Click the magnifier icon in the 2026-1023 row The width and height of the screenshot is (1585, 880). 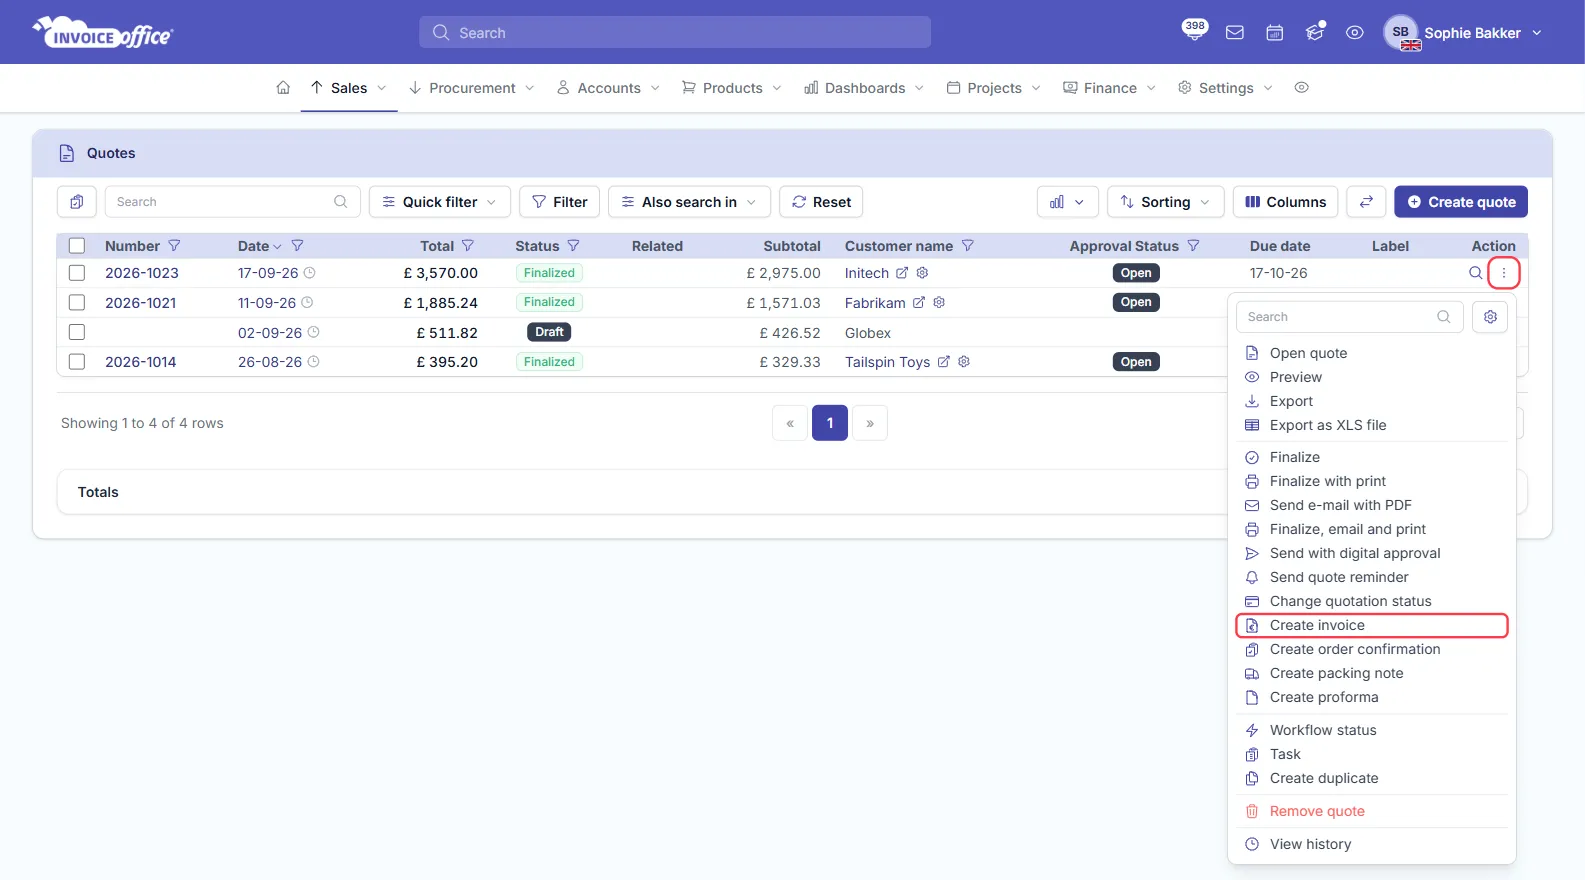1475,273
